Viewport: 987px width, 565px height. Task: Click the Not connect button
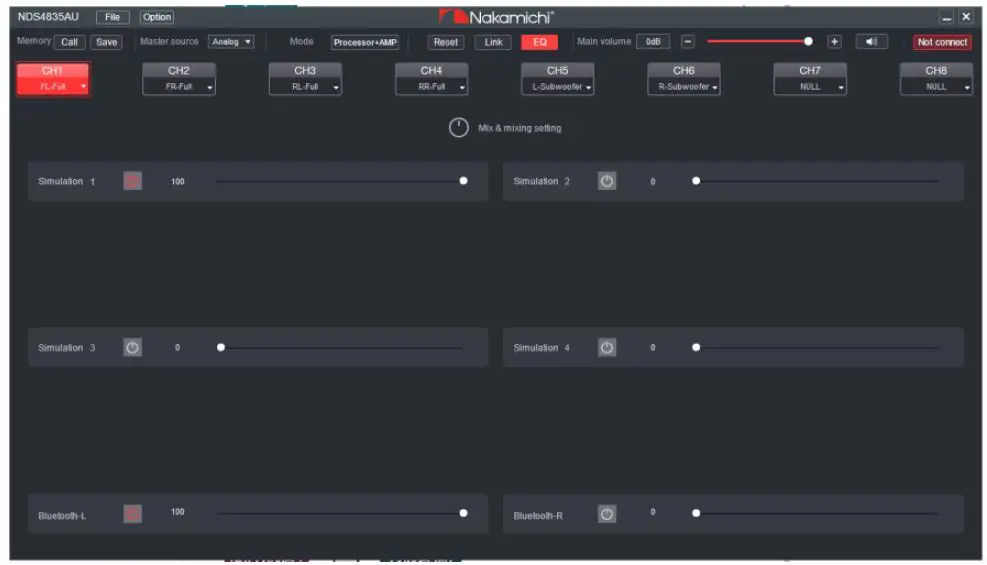(942, 42)
